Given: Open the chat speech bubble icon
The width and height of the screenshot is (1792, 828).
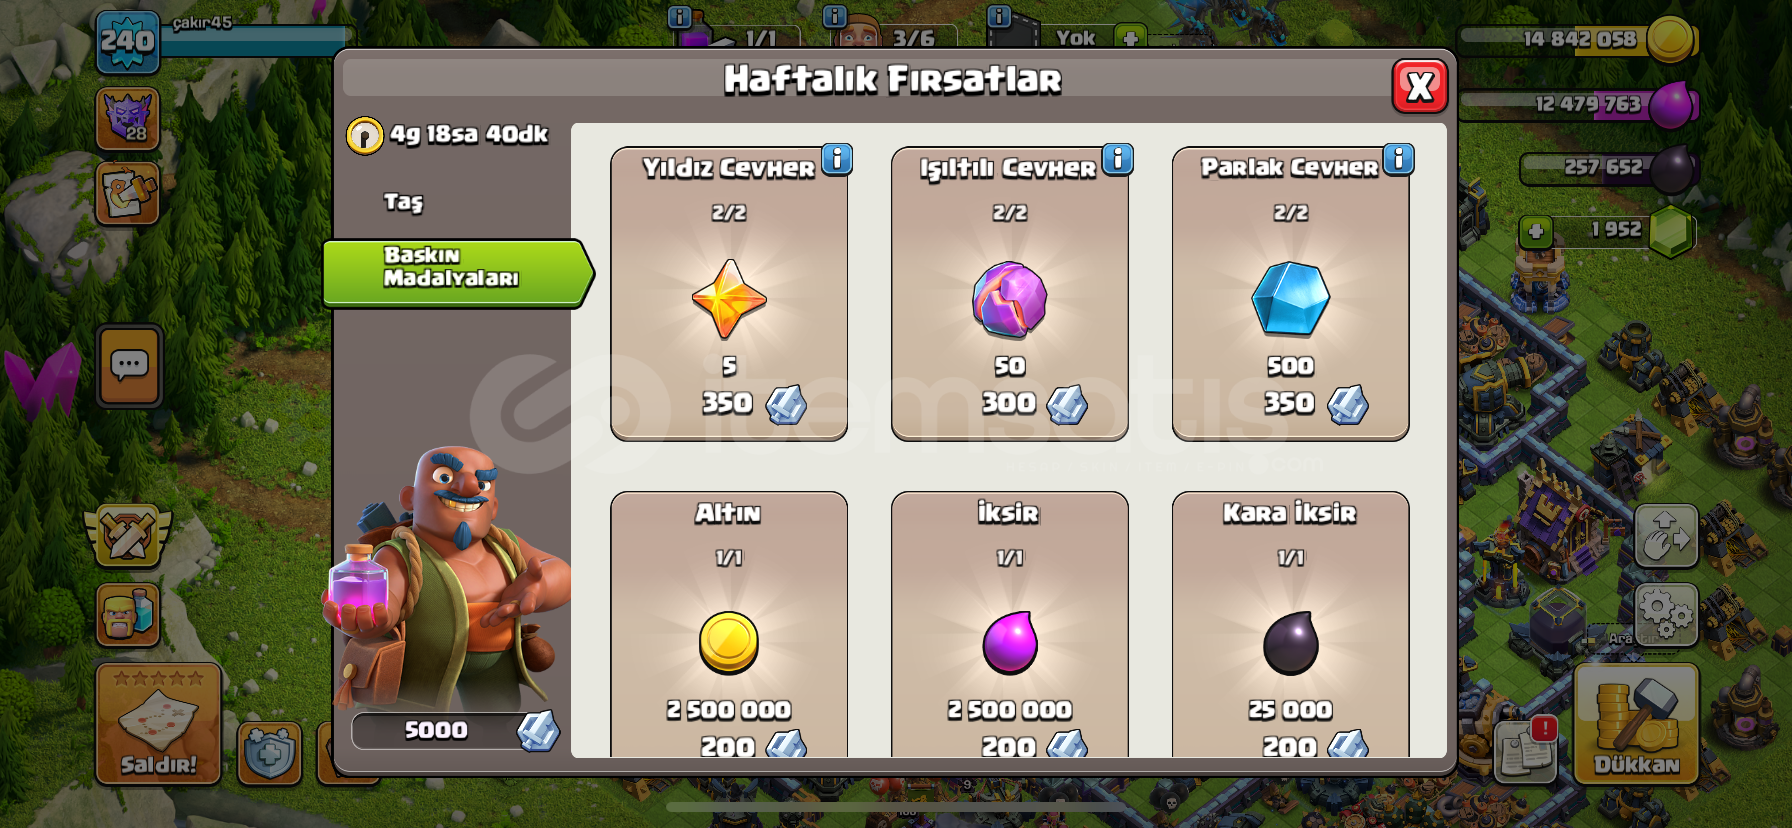Looking at the screenshot, I should pos(130,366).
